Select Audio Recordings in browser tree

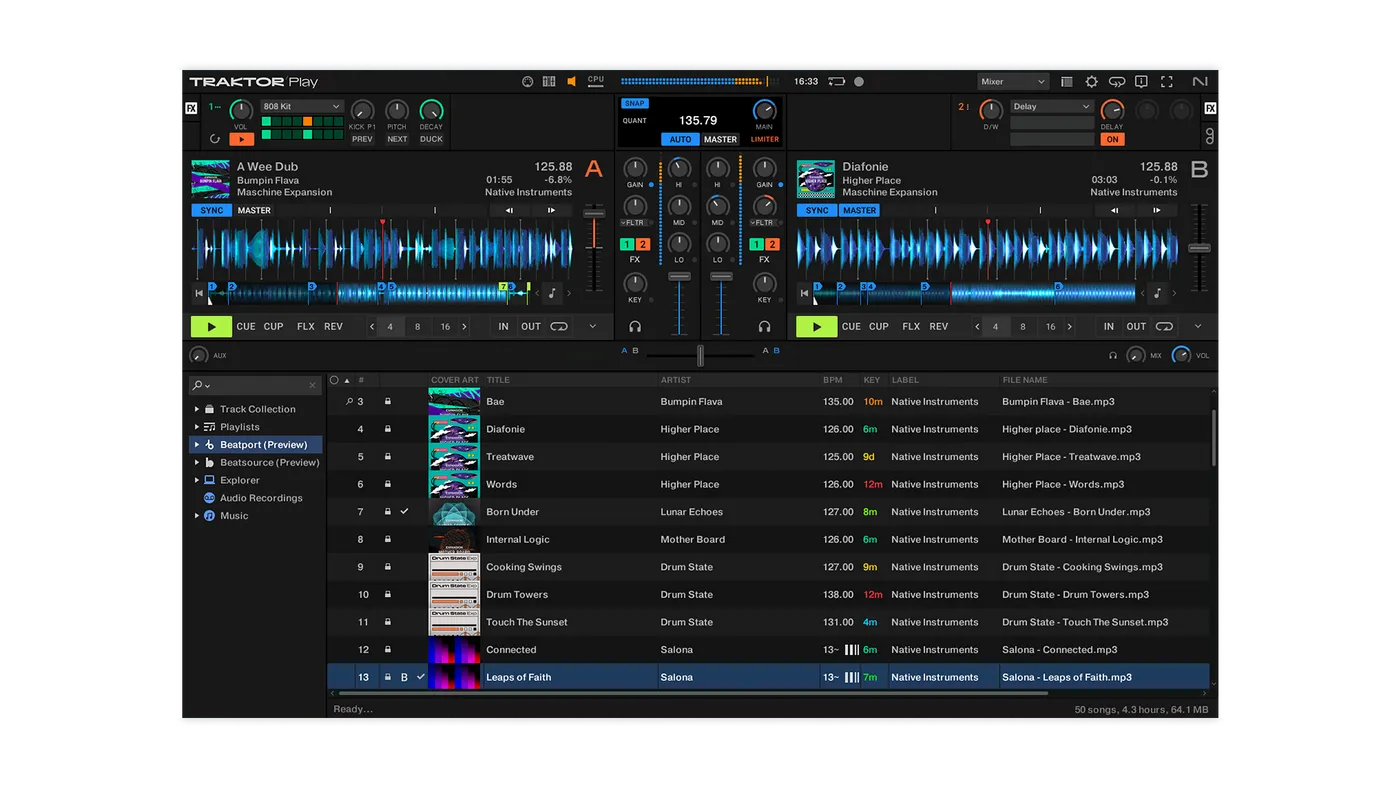(x=261, y=498)
